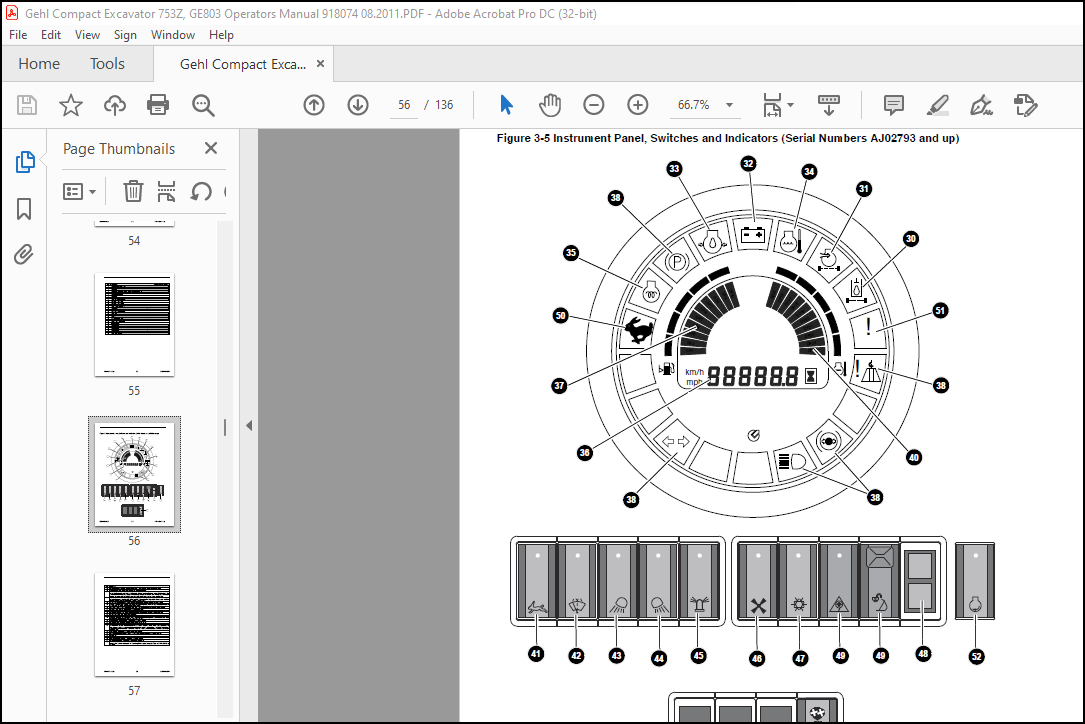Close the Page Thumbnails panel

[x=211, y=148]
